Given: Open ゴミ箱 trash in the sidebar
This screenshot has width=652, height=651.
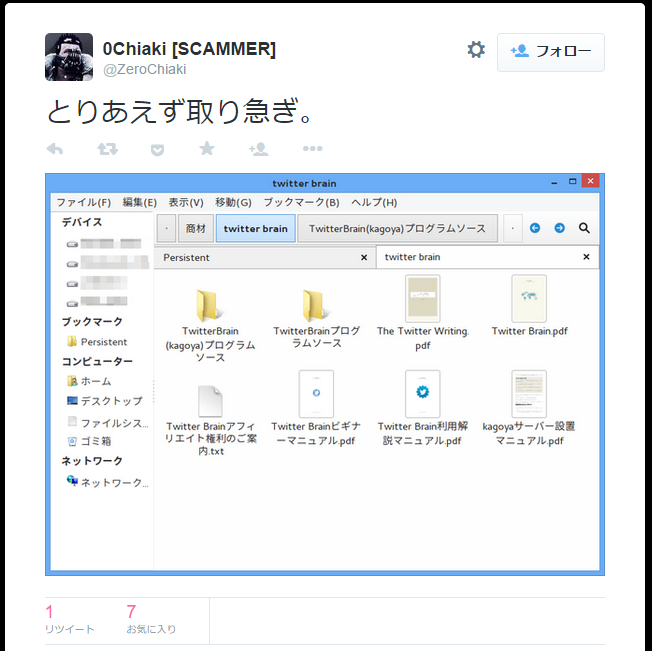Looking at the screenshot, I should (89, 441).
